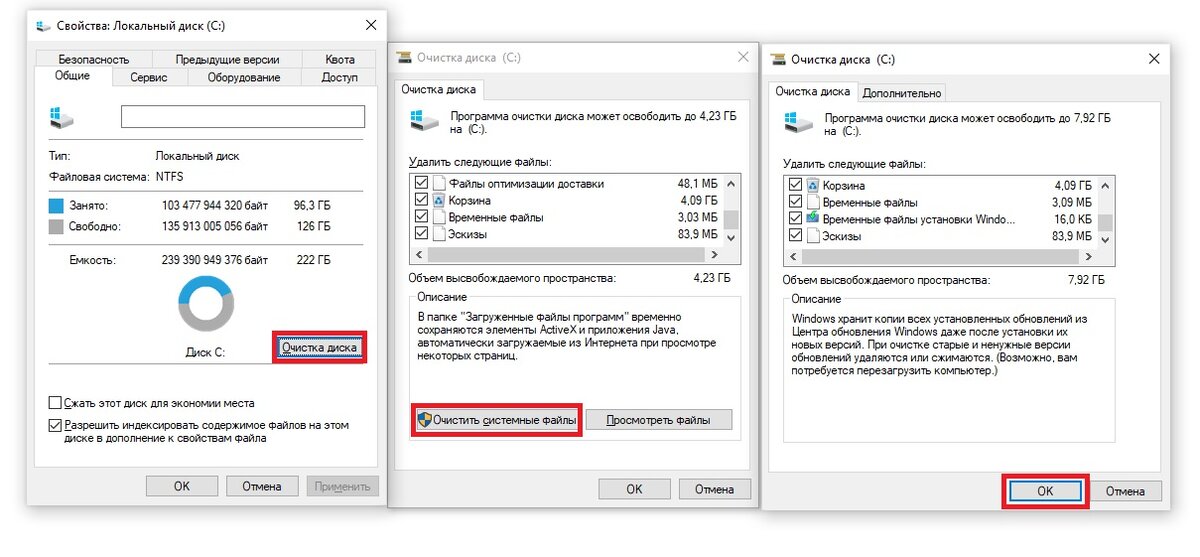Image resolution: width=1200 pixels, height=557 pixels.
Task: Click scroll down arrow in middle file list
Action: point(732,237)
